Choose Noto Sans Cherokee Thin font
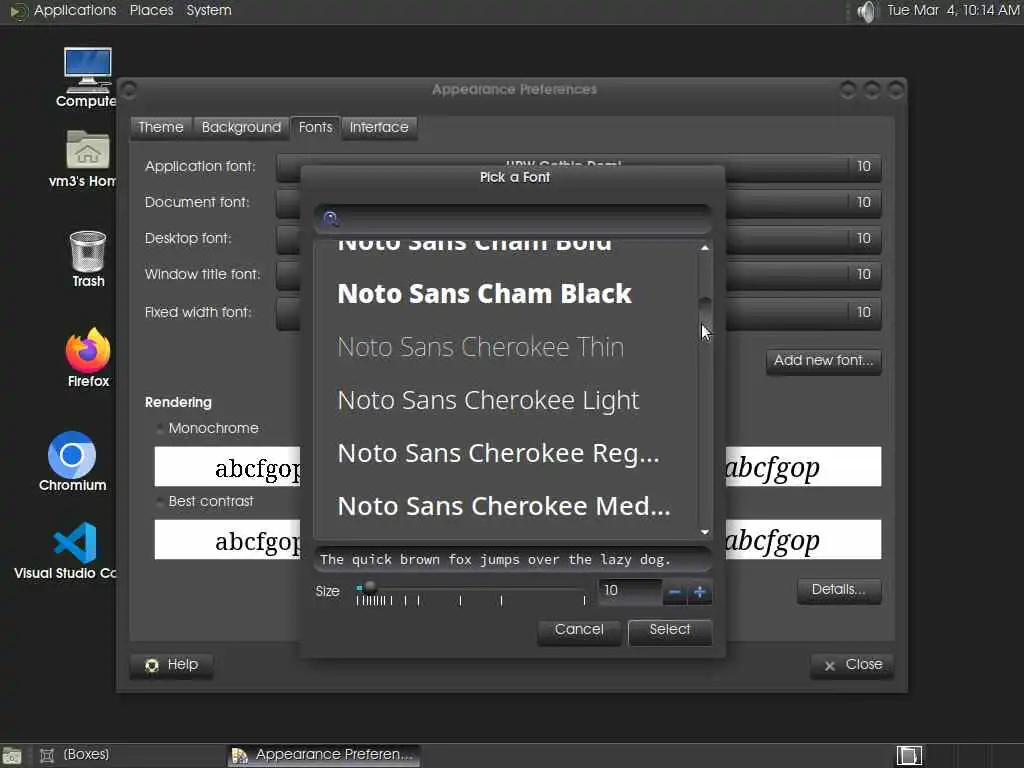This screenshot has height=768, width=1024. point(505,347)
